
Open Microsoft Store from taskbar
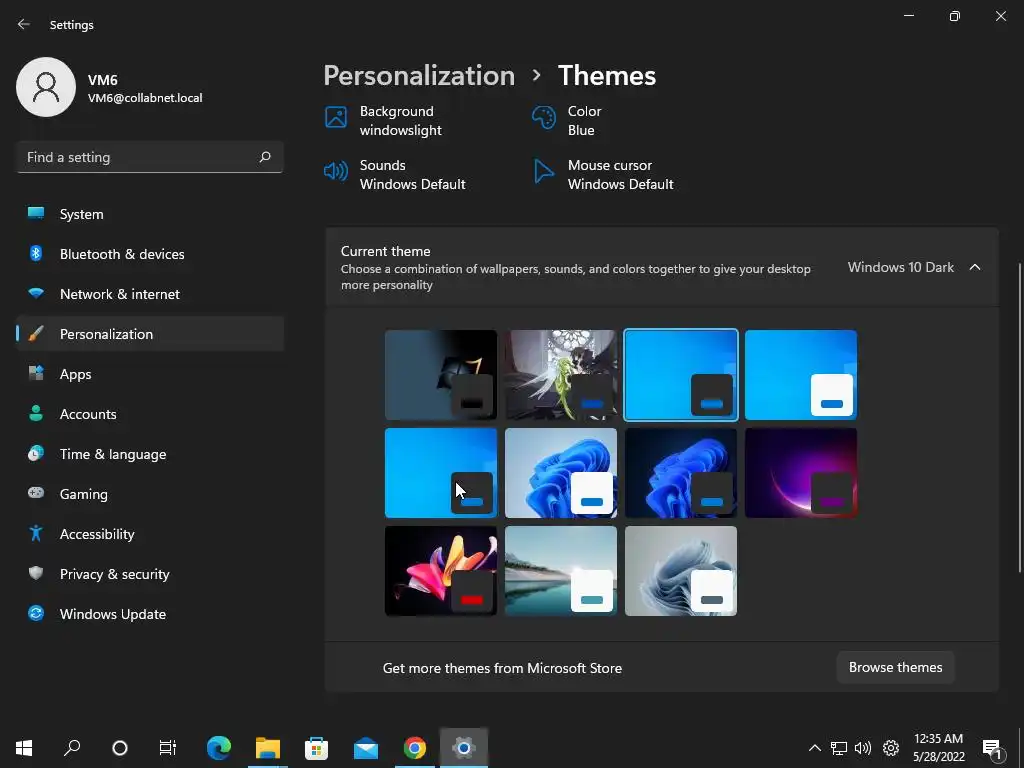coord(317,747)
